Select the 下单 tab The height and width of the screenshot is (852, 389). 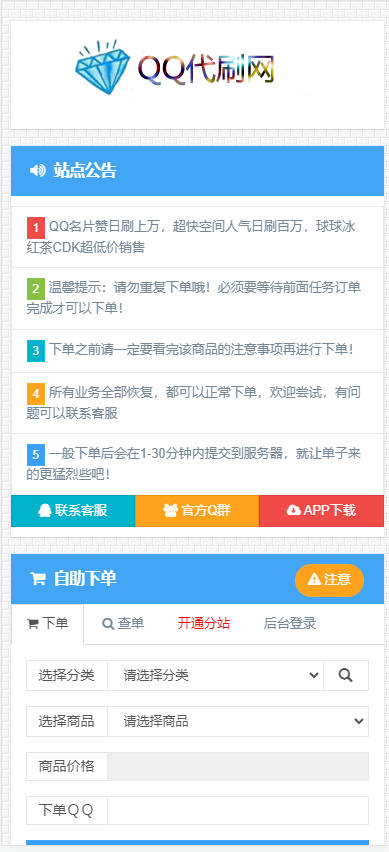pos(47,624)
